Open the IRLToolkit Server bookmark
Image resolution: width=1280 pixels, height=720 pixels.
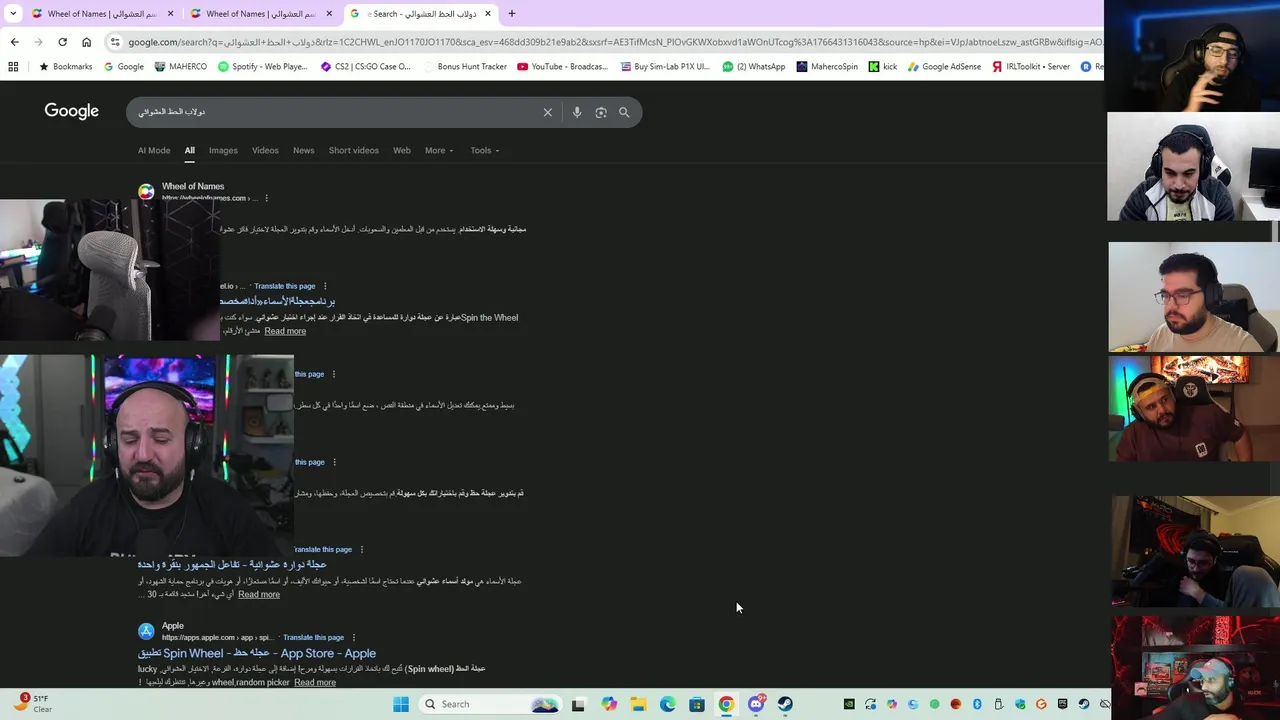click(x=1031, y=67)
